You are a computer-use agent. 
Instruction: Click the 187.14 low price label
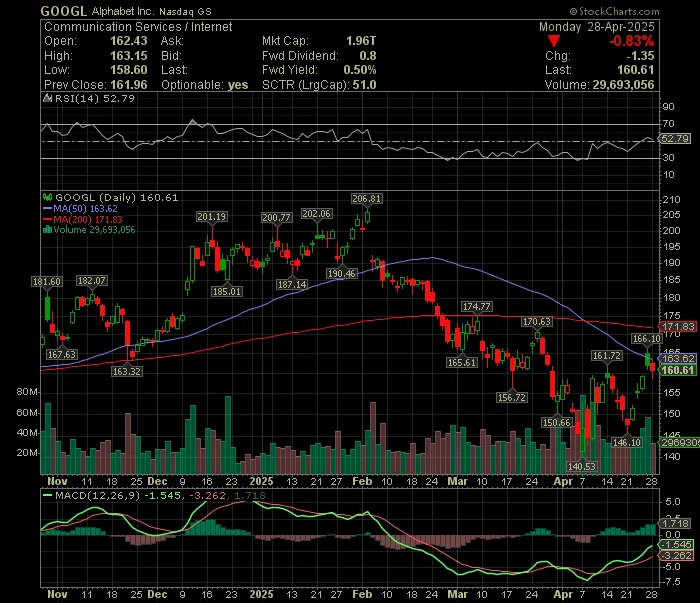pos(292,284)
